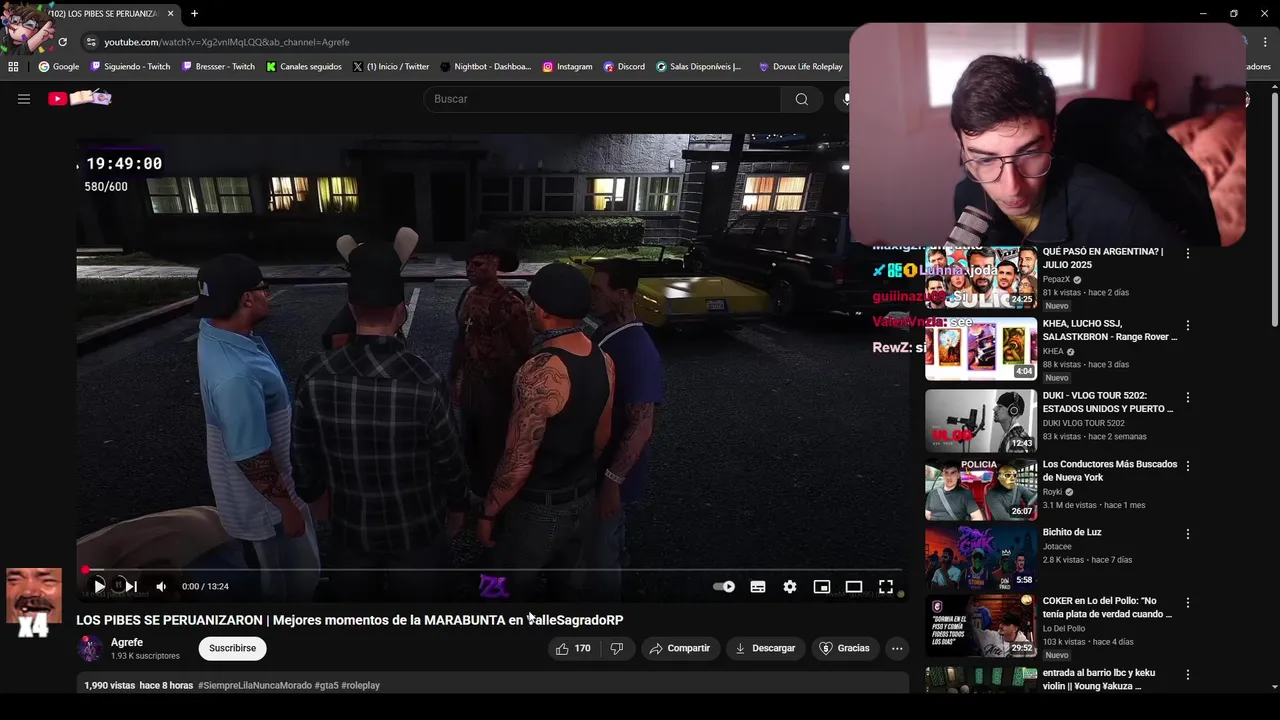Switch to theater mode

(x=854, y=587)
